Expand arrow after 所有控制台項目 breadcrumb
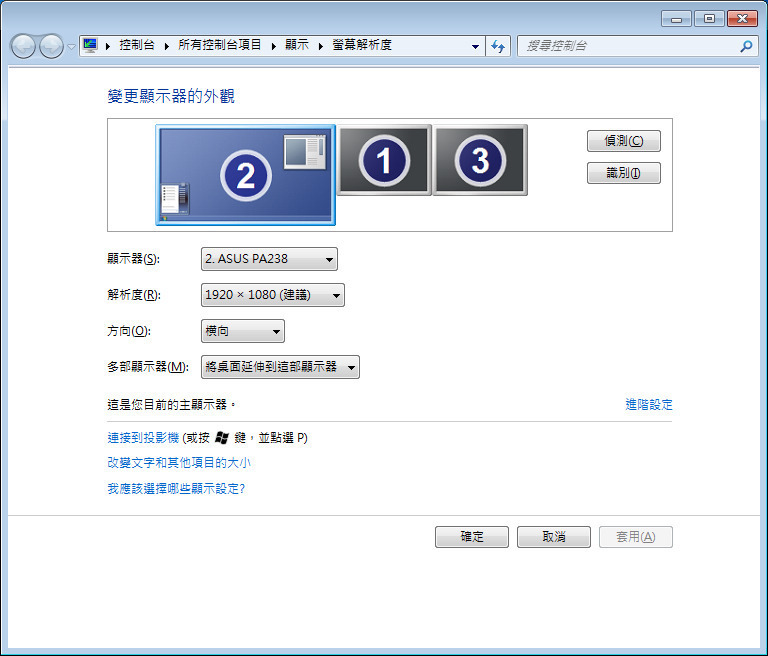This screenshot has height=656, width=768. [273, 46]
